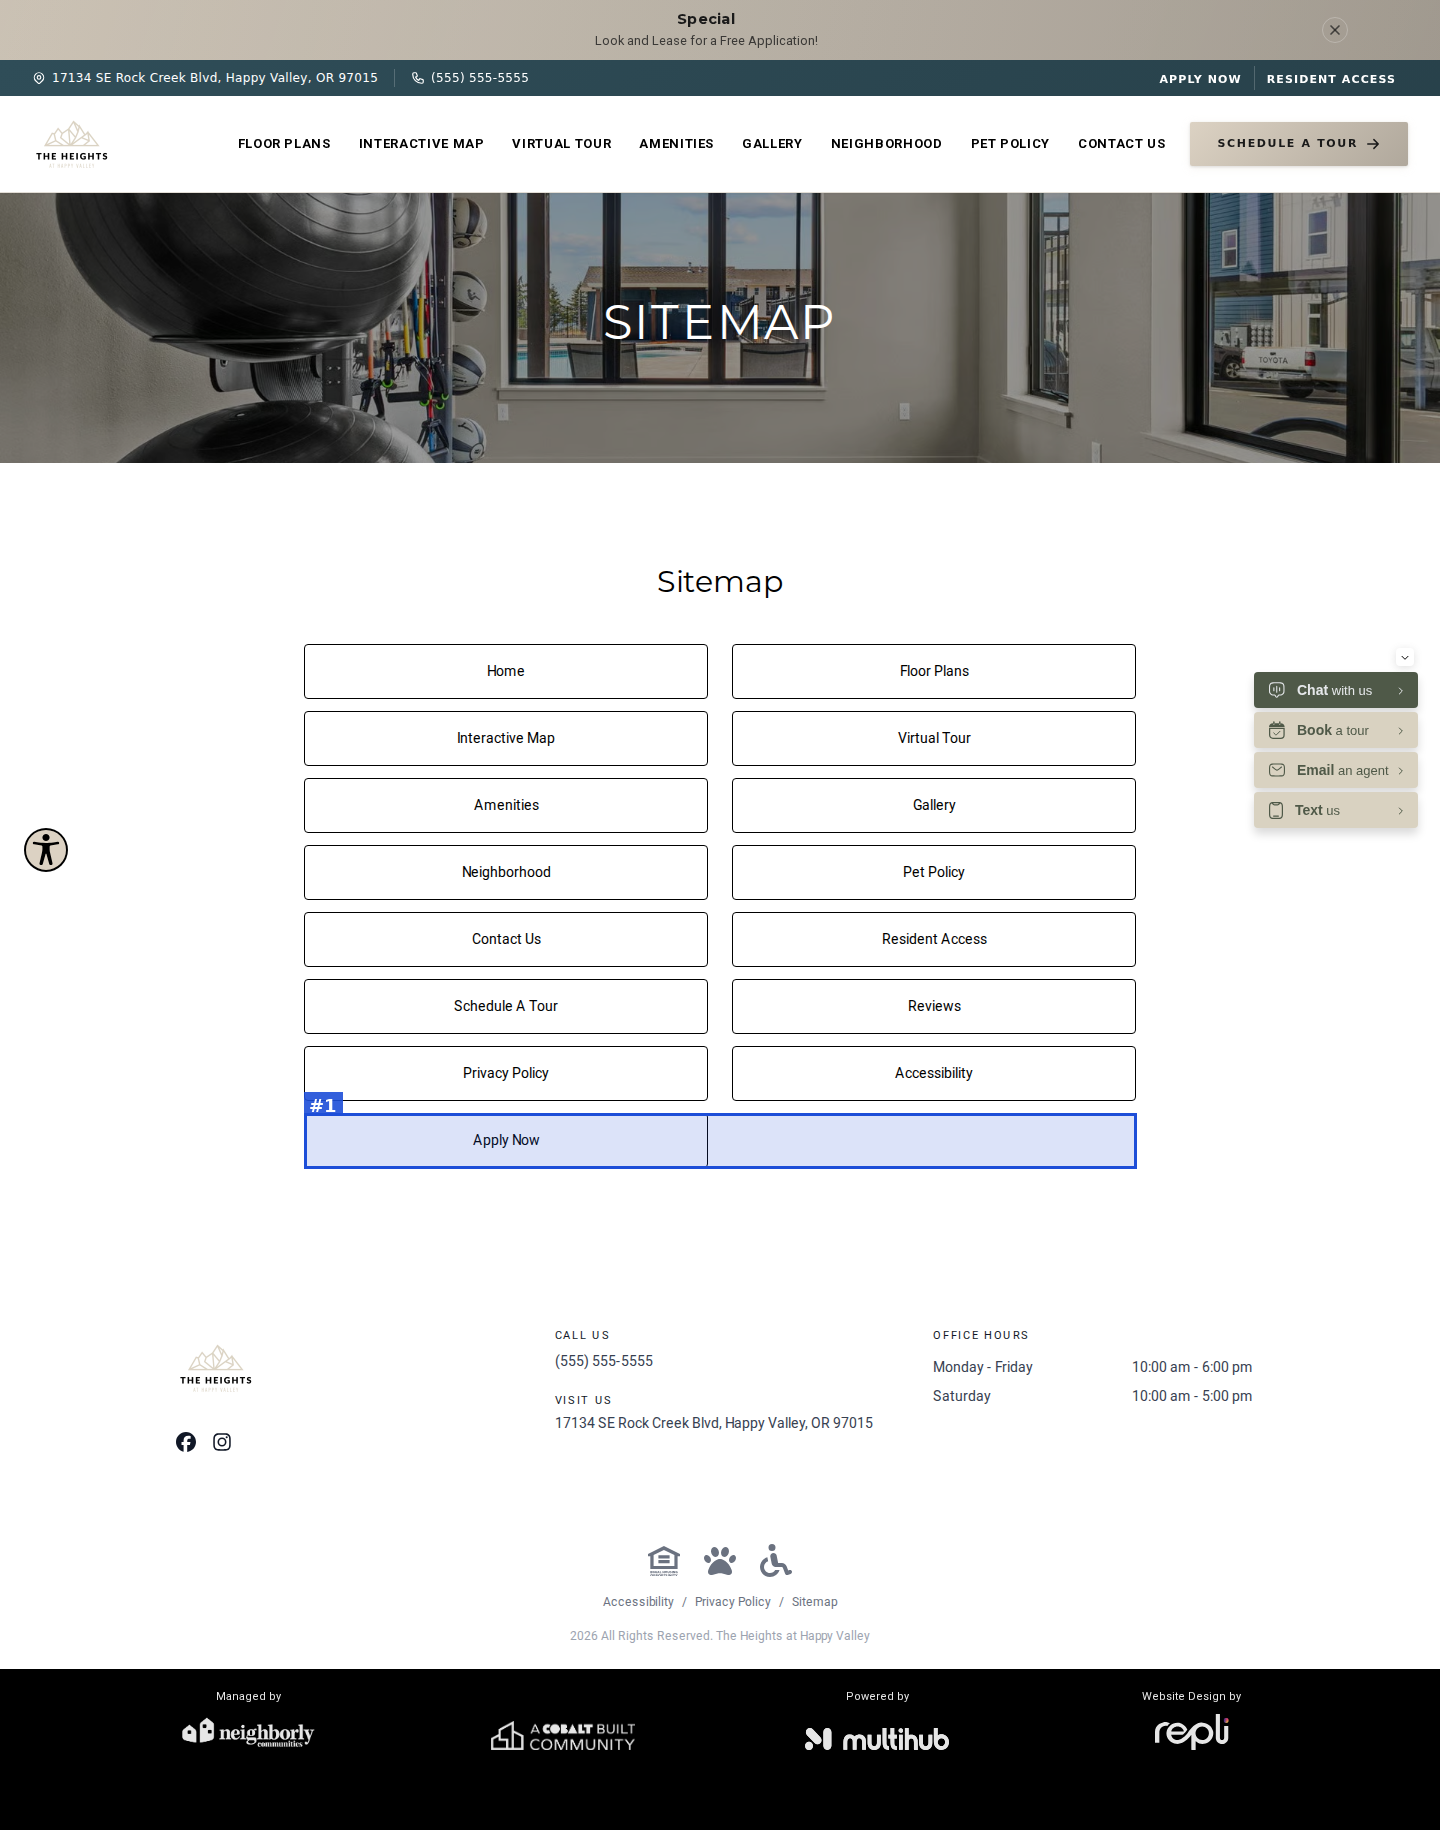Viewport: 1440px width, 1830px height.
Task: Close the Special promotion banner
Action: click(1335, 30)
